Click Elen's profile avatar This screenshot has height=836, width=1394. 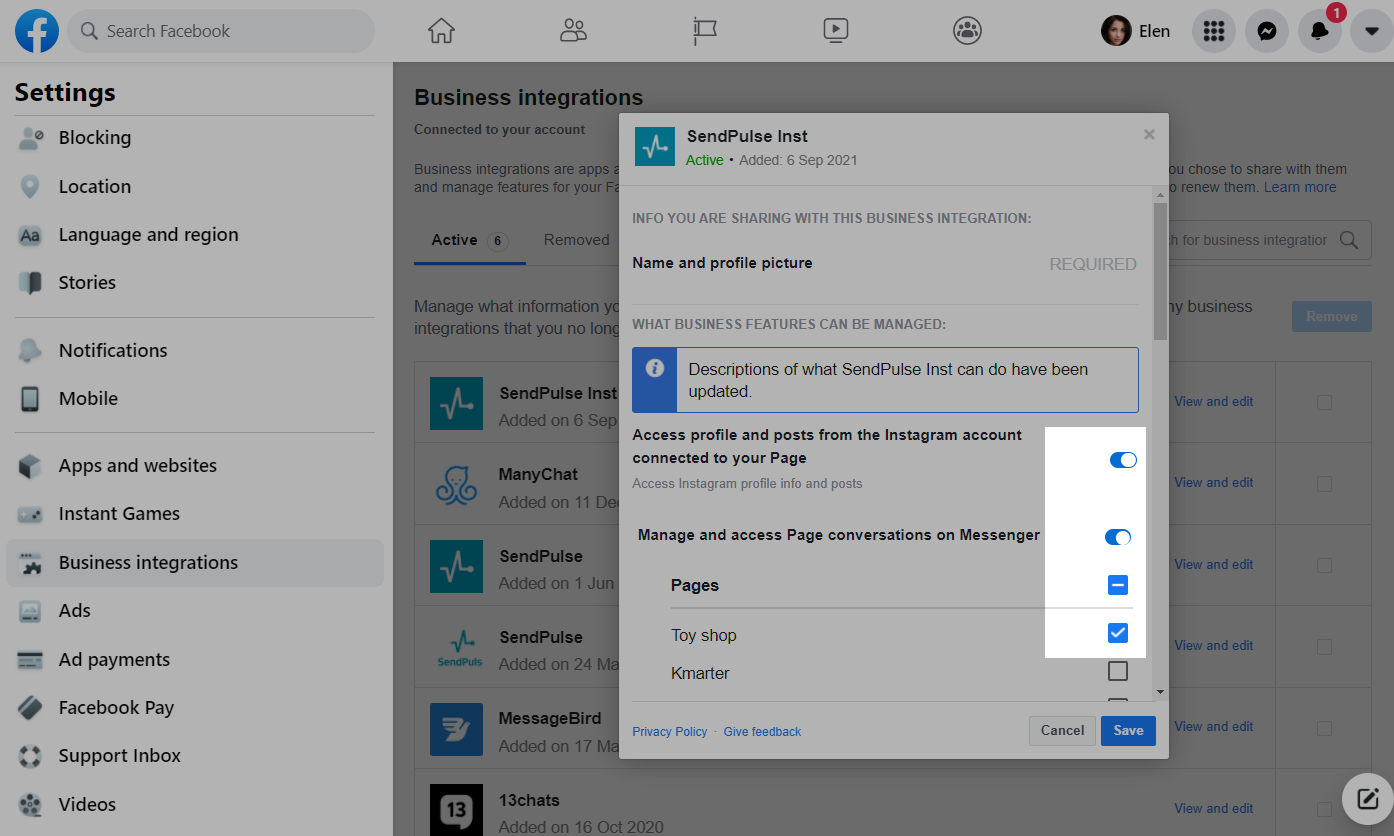point(1116,31)
